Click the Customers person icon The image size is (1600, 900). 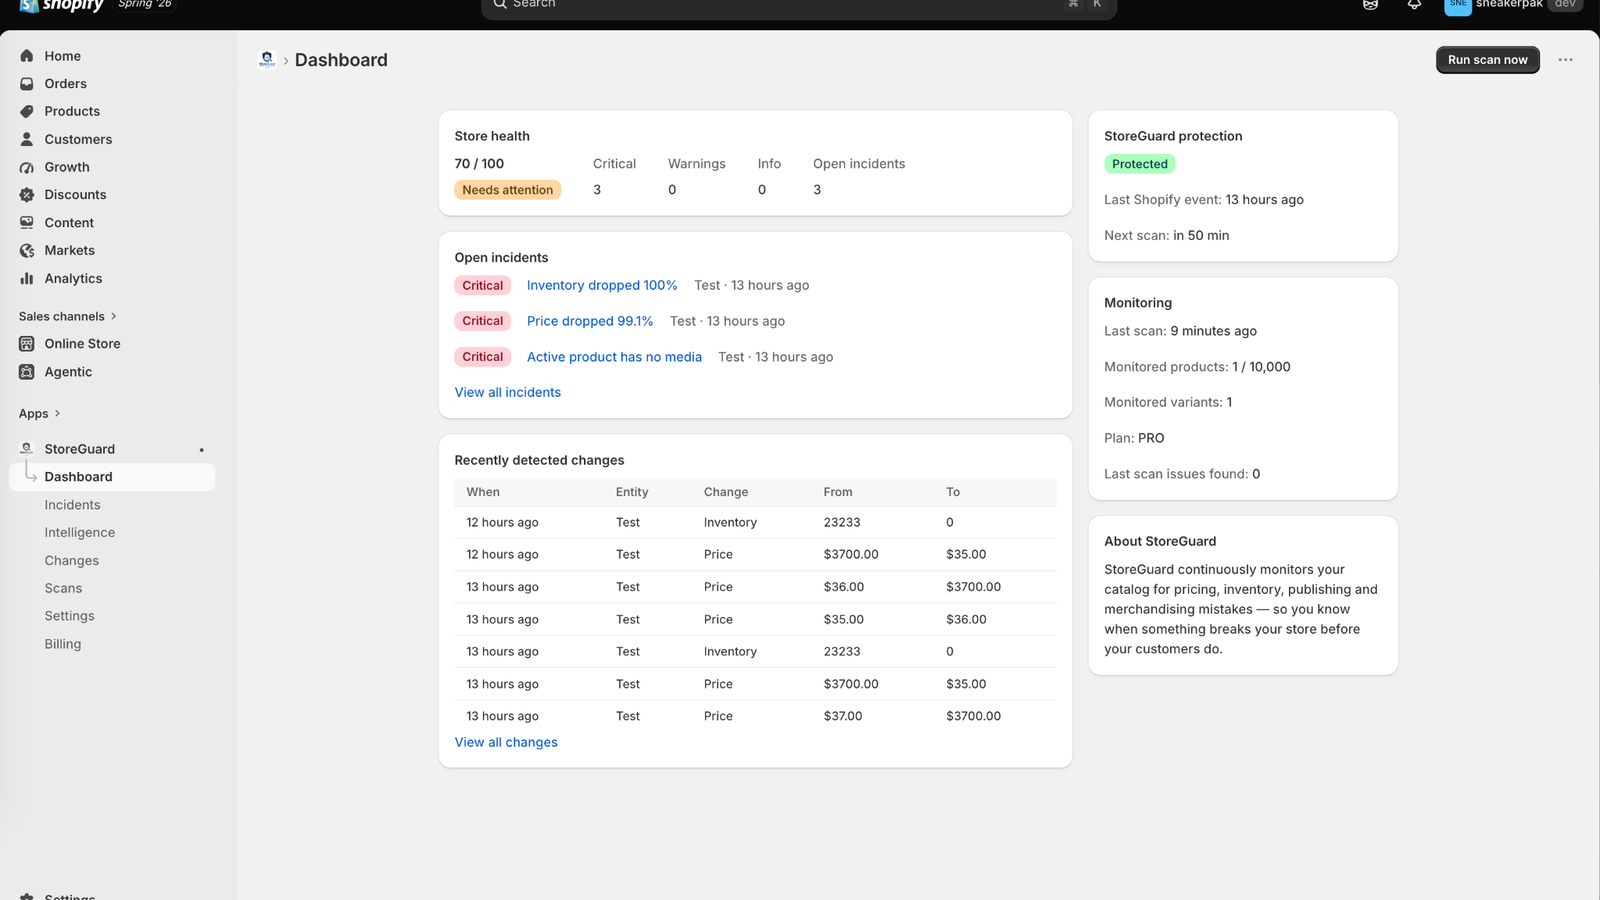click(x=27, y=139)
